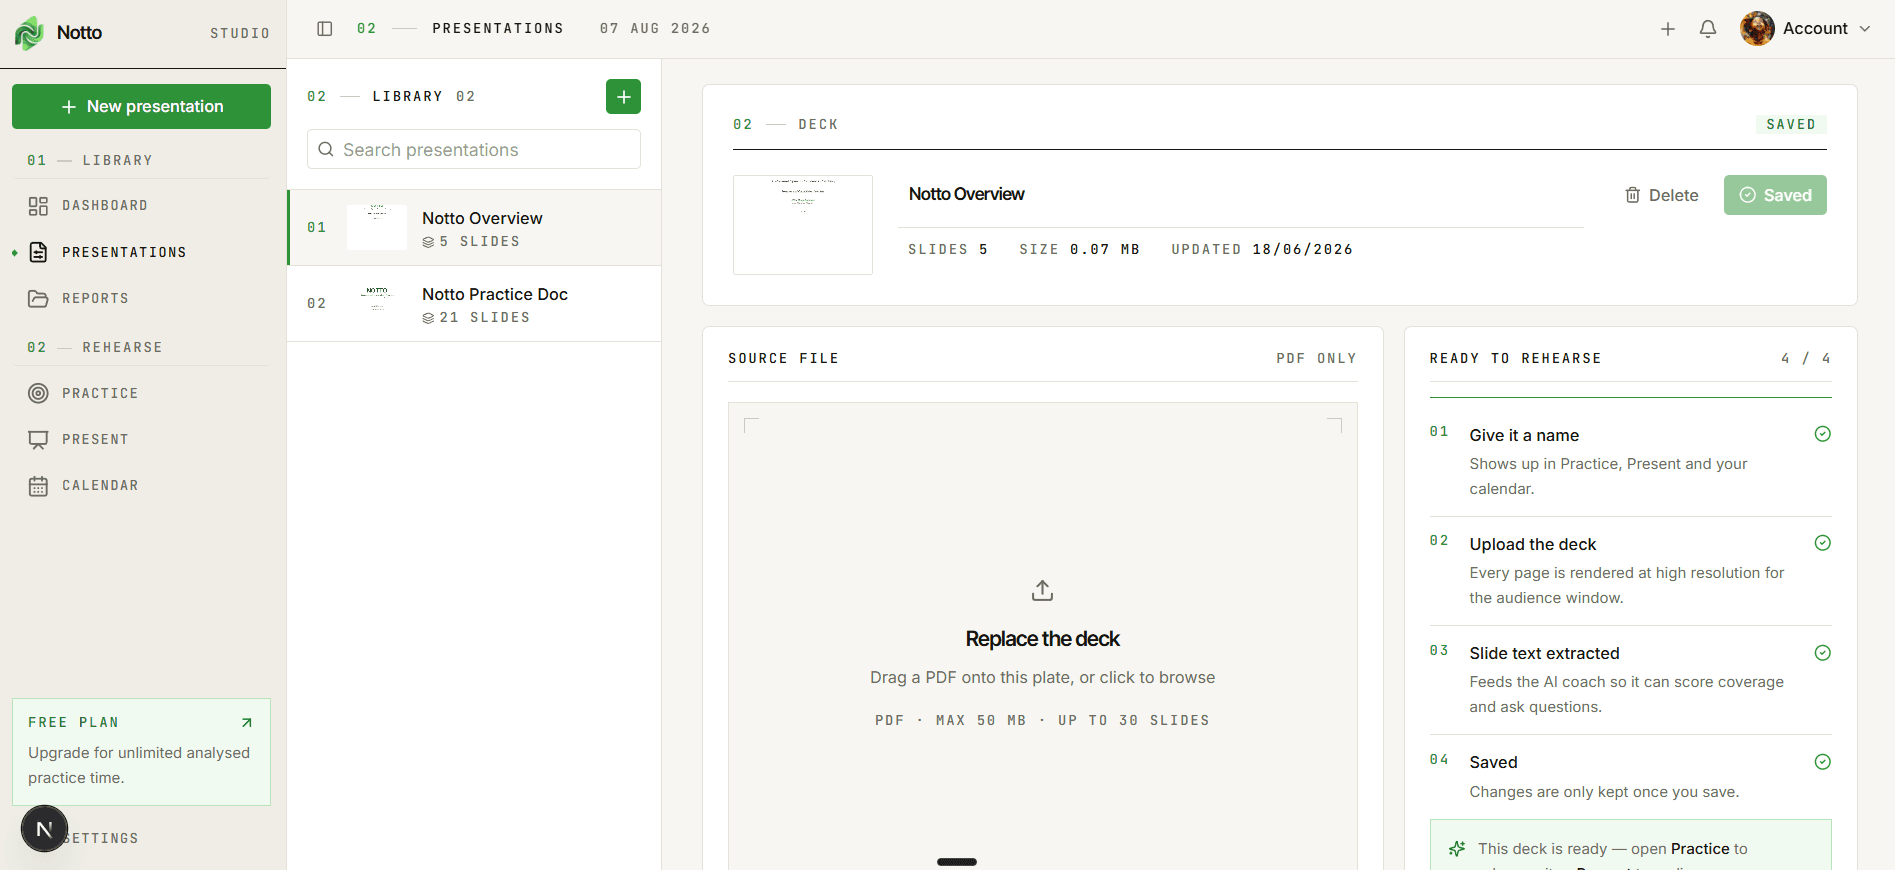Click the Ready to Rehearse 4 / 4 counter

tap(1806, 359)
